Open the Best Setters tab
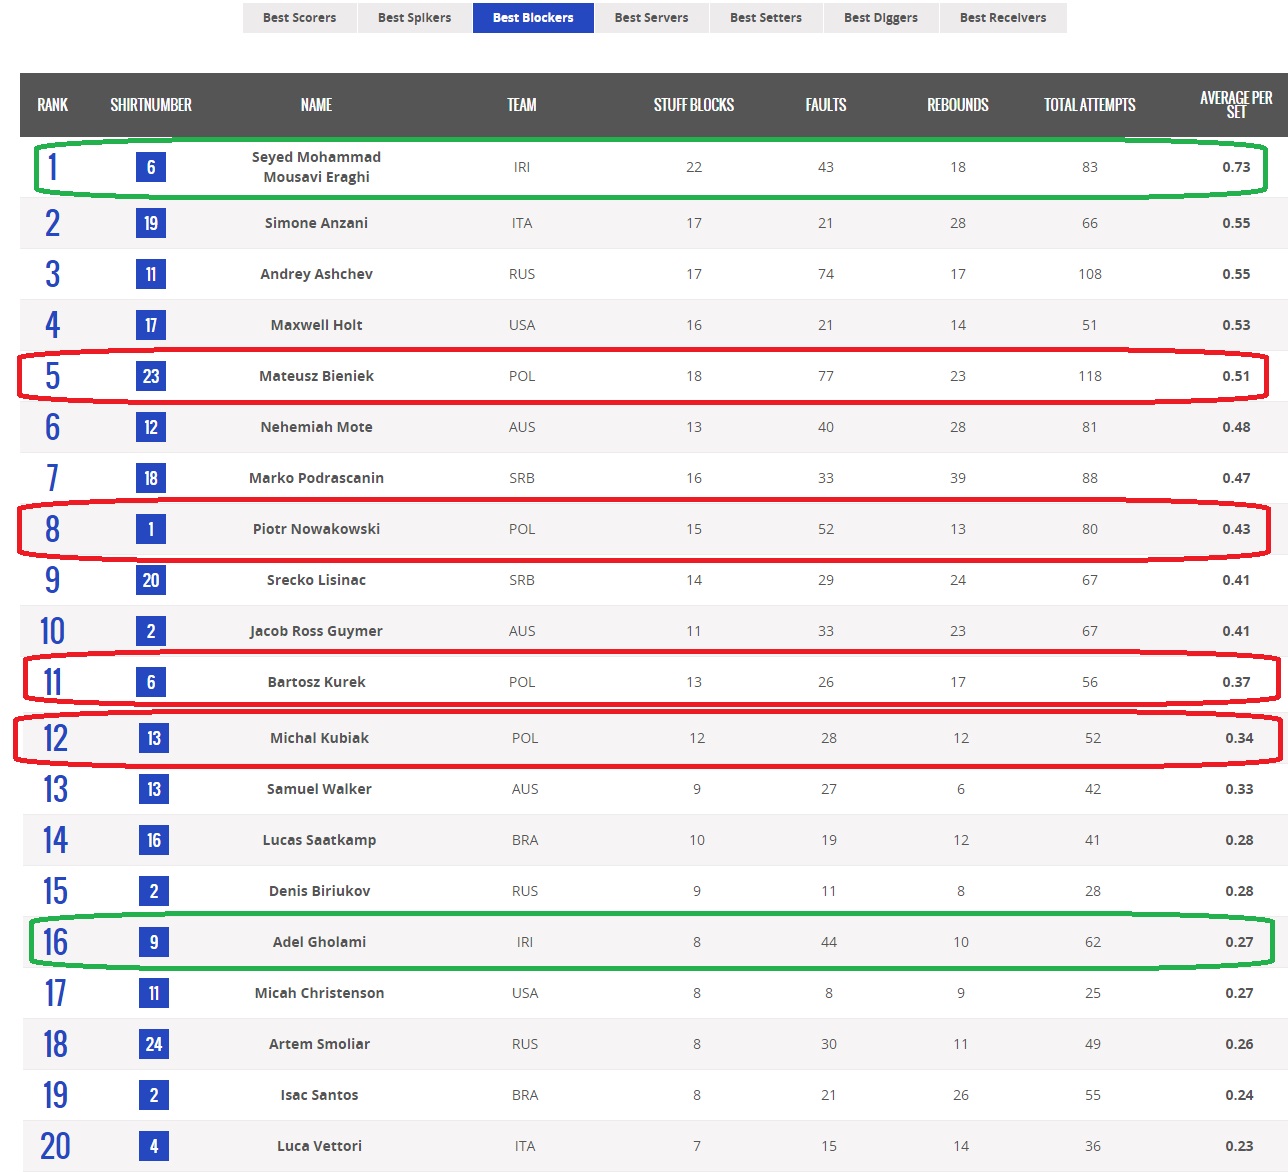1288x1172 pixels. [x=766, y=18]
